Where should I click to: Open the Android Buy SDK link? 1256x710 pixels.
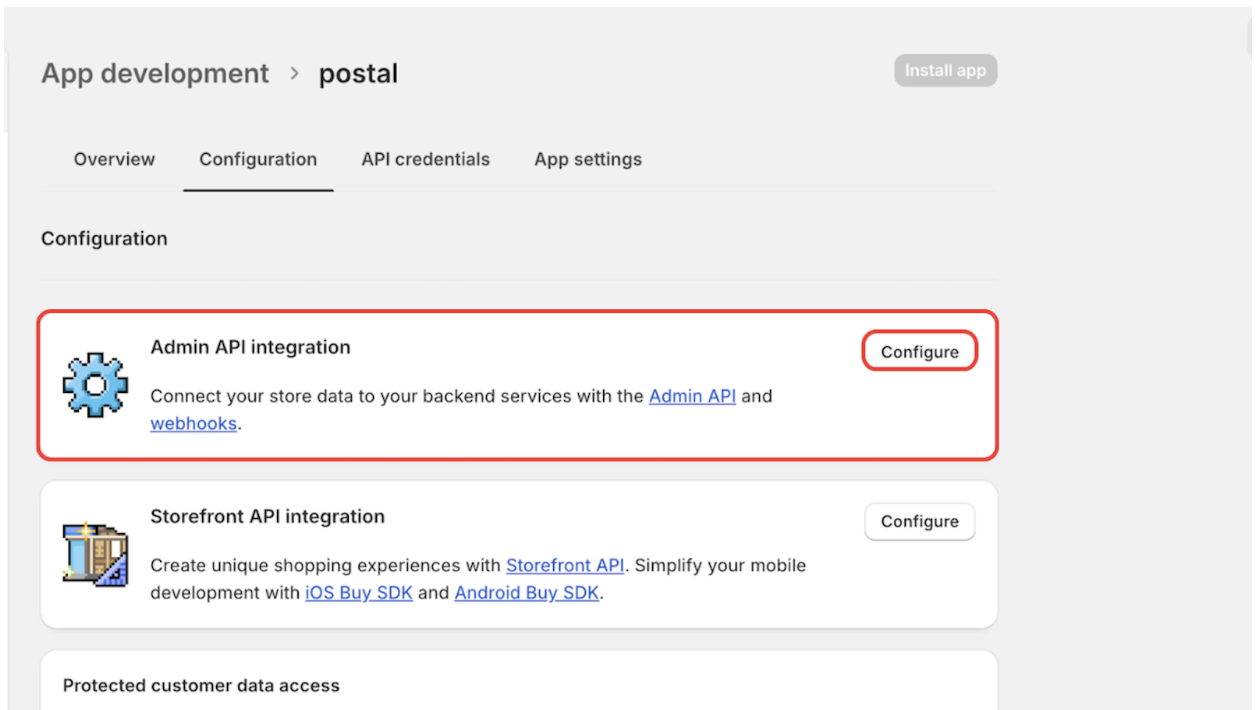pos(526,592)
